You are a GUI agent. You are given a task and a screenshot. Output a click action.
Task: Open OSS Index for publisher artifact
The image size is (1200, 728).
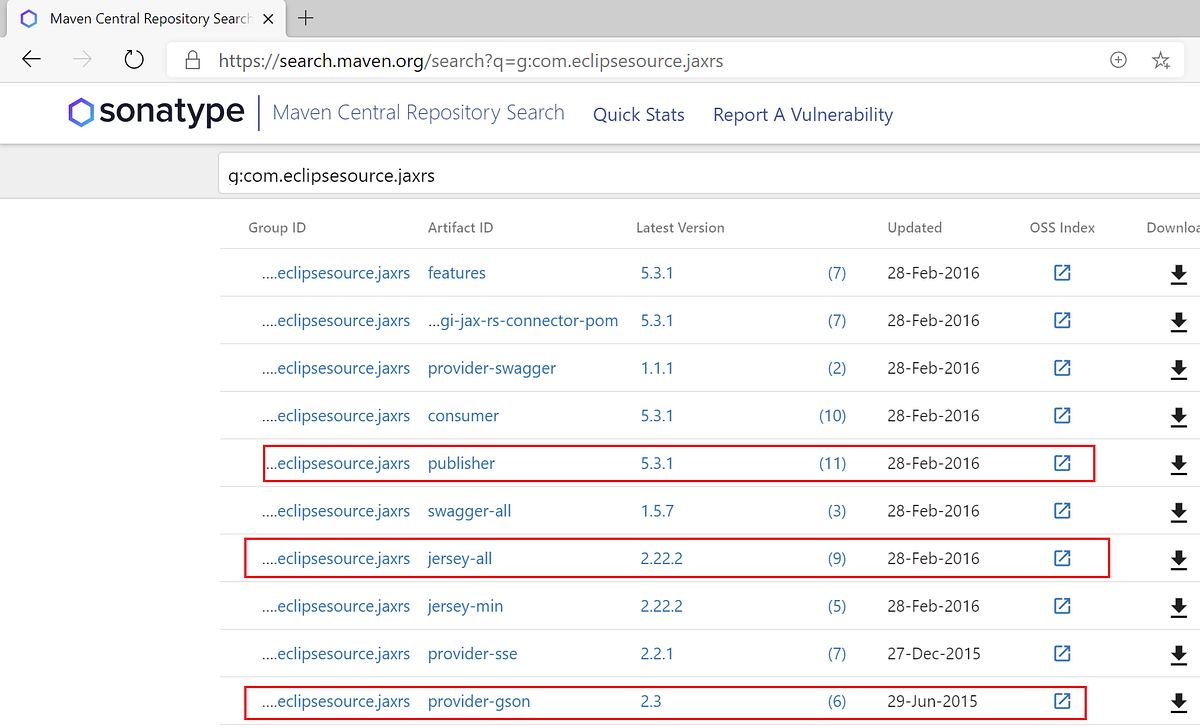(x=1062, y=463)
